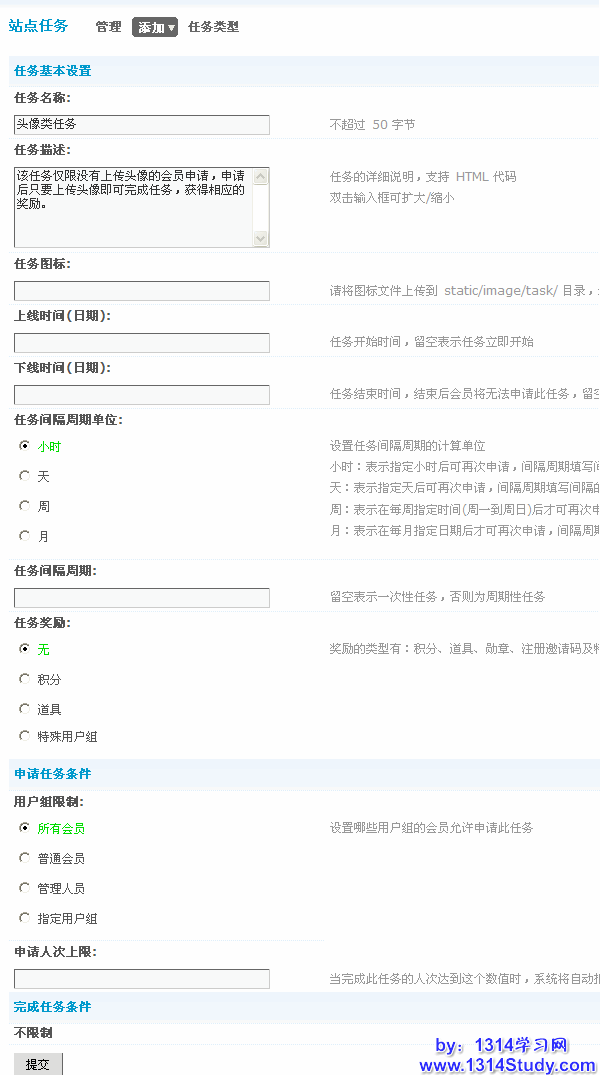Open the 管理 tab

(108, 27)
